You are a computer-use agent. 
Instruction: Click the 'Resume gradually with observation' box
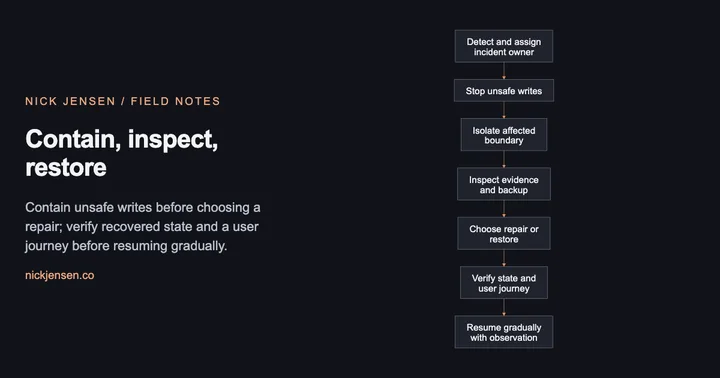point(504,332)
